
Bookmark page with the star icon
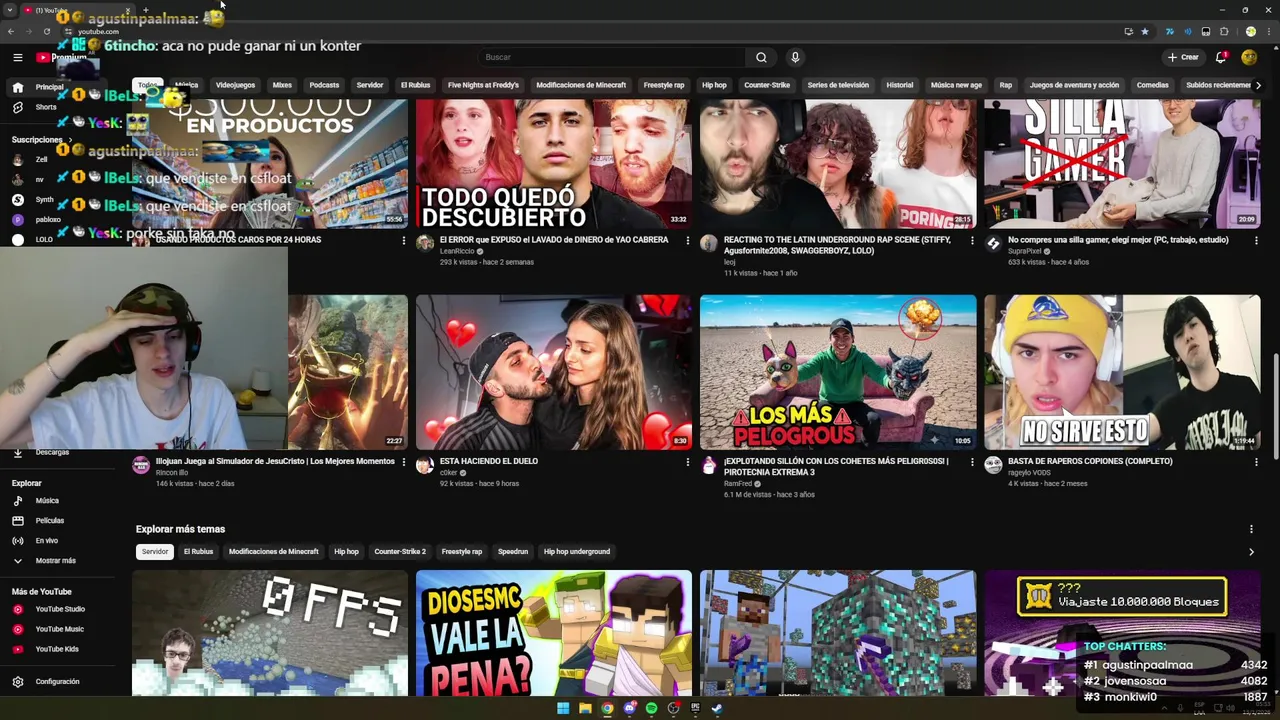pos(1145,32)
